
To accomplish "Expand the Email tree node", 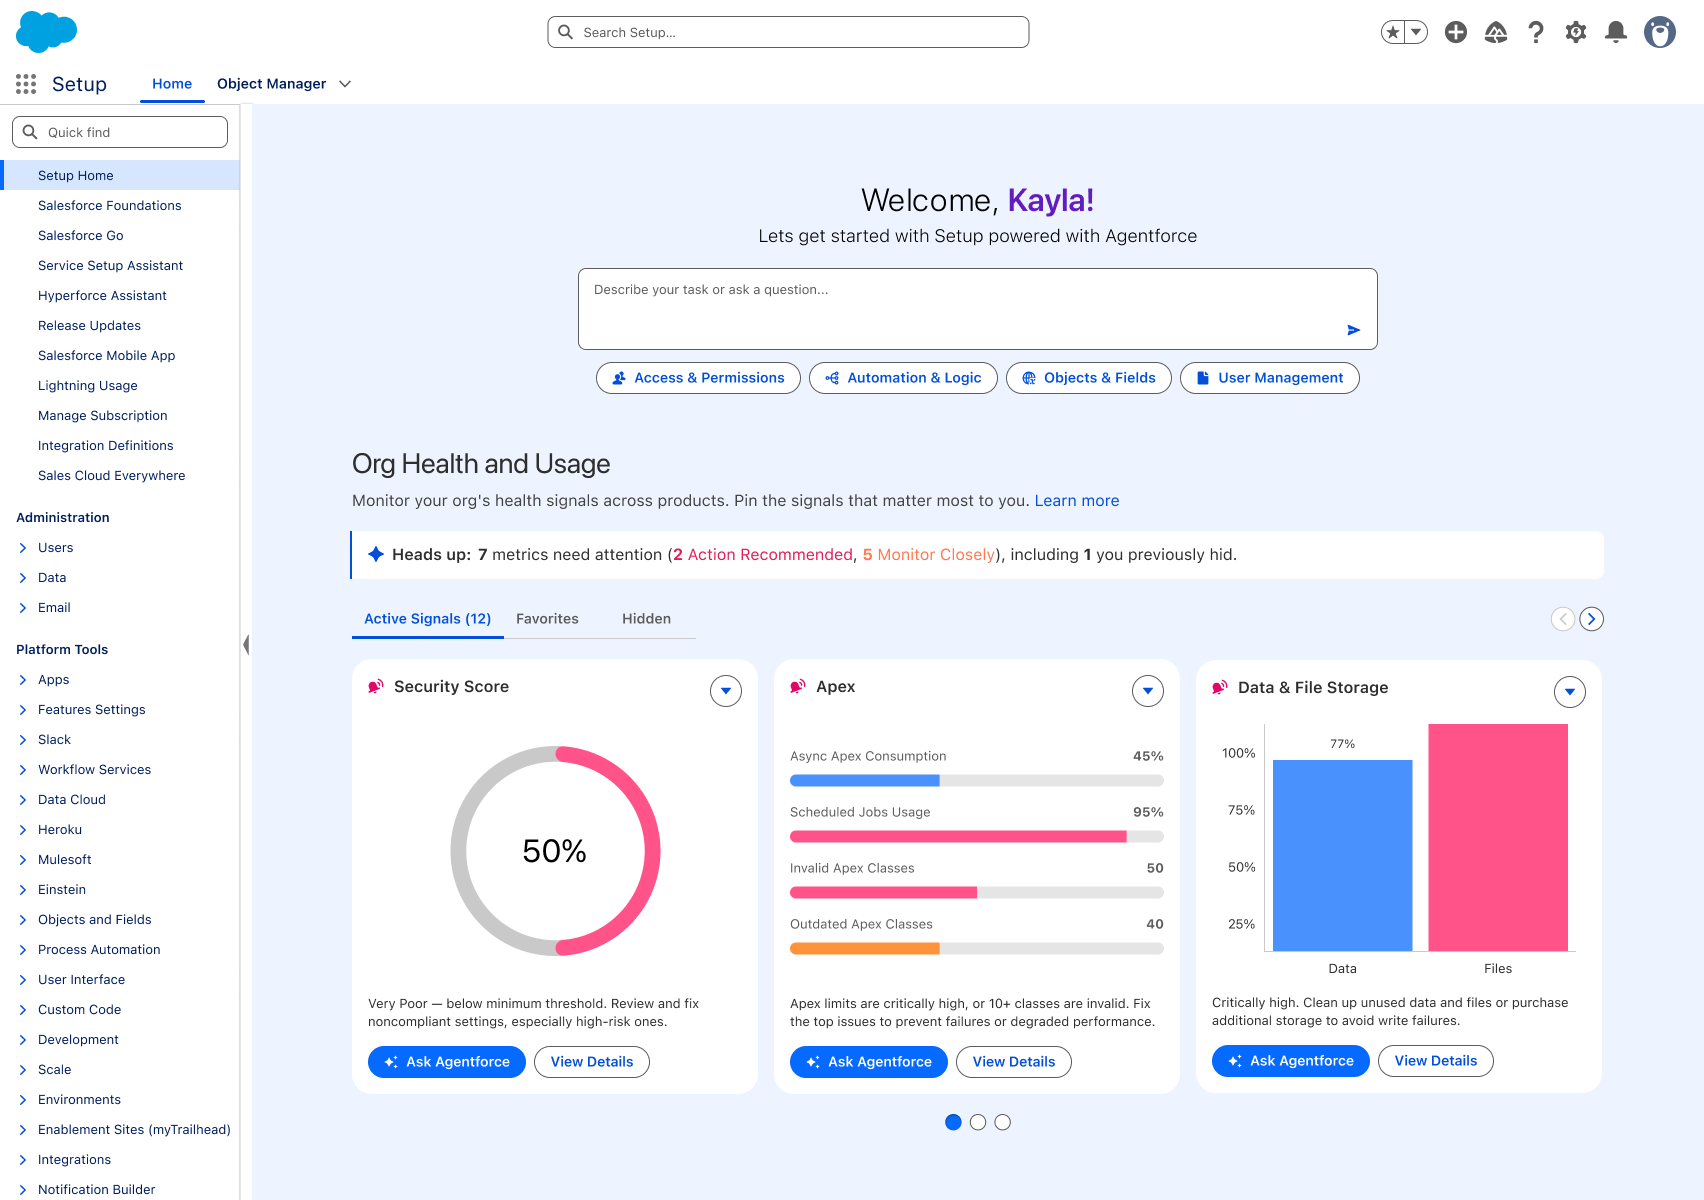I will (23, 608).
